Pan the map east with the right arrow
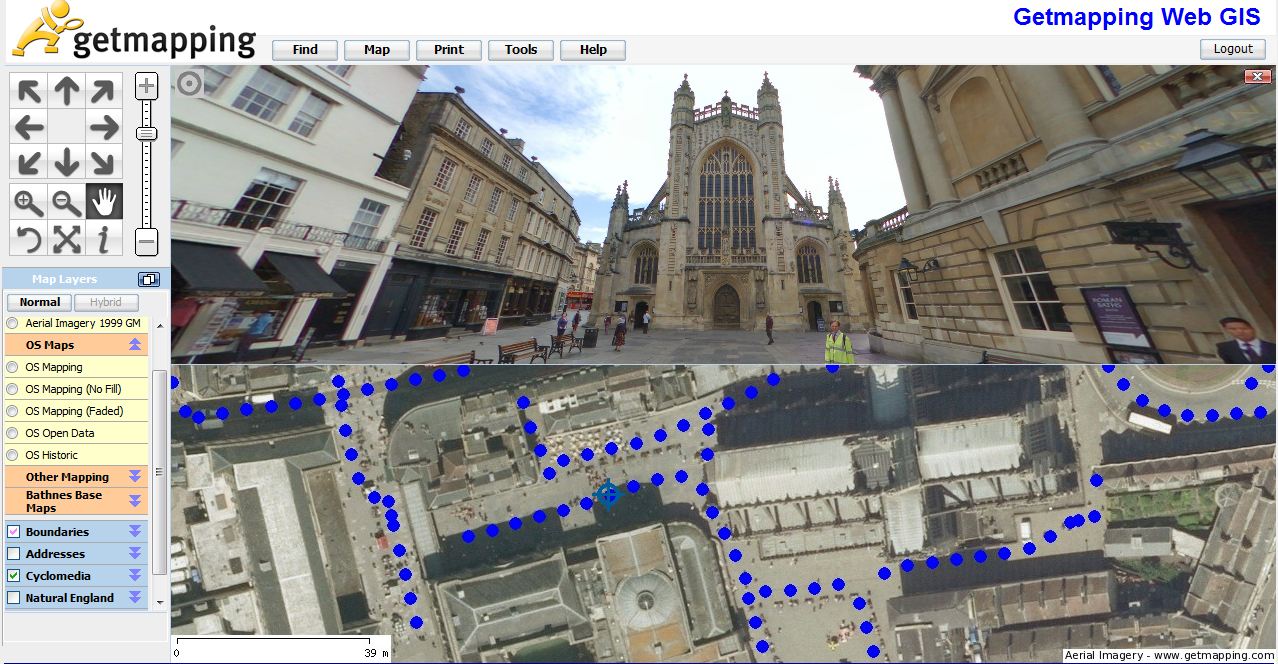The height and width of the screenshot is (664, 1278). 103,127
